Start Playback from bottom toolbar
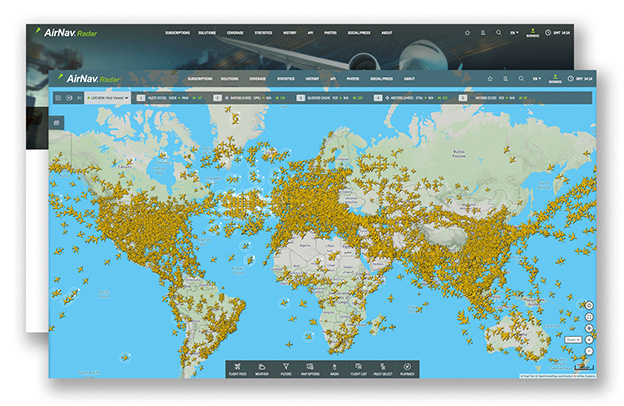624x406 pixels. (x=408, y=368)
